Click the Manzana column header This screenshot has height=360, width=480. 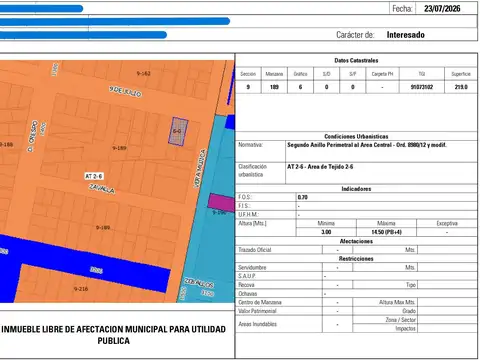(274, 74)
